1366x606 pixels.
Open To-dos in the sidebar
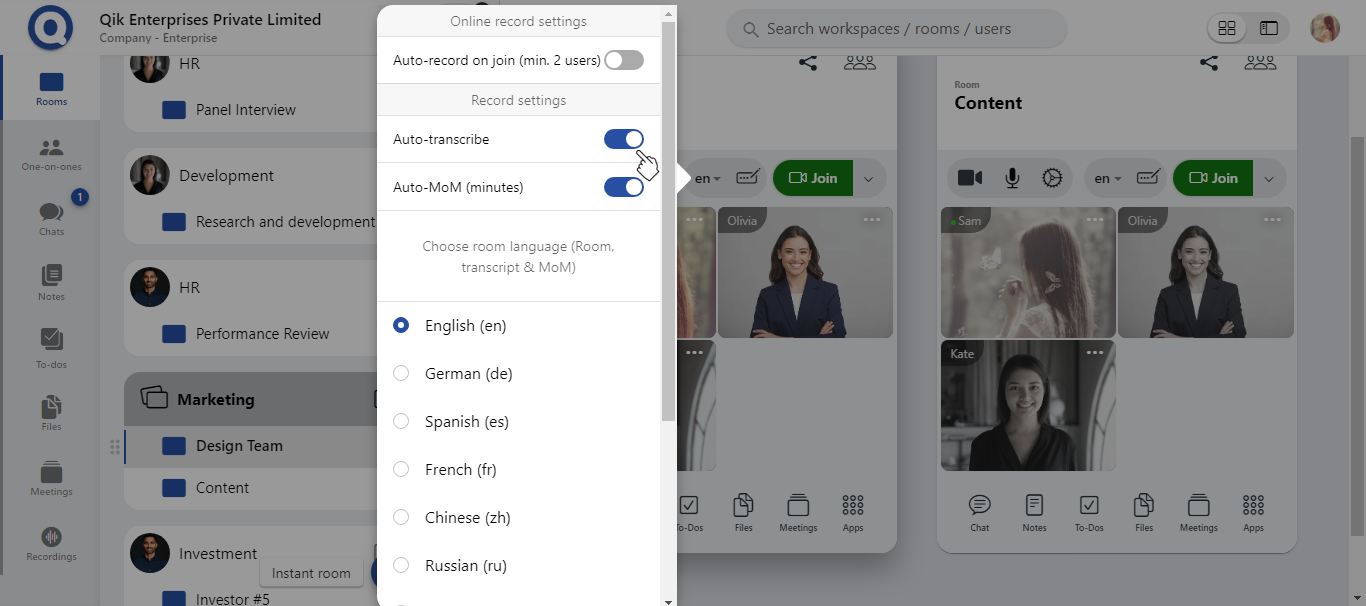coord(50,347)
